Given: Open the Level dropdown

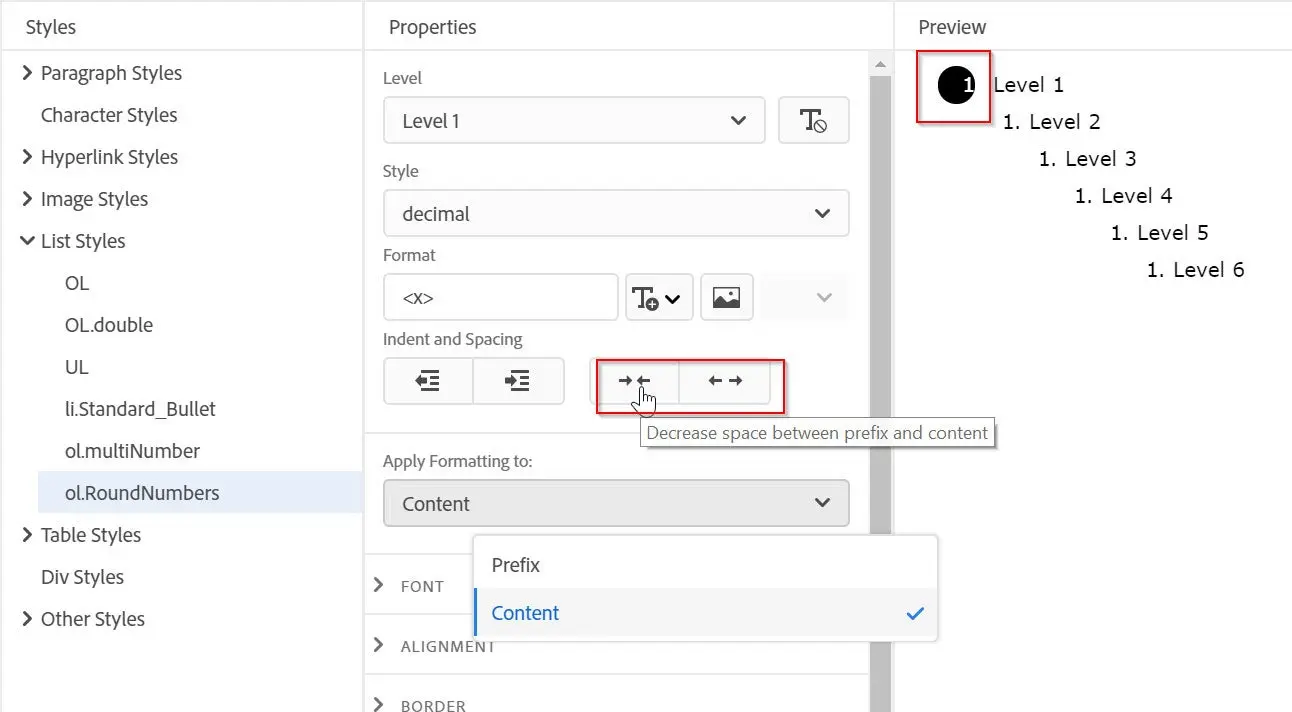Looking at the screenshot, I should (x=573, y=119).
